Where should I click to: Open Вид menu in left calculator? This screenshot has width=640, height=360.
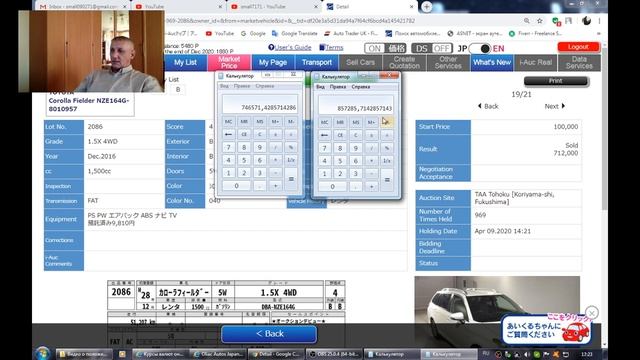click(224, 86)
